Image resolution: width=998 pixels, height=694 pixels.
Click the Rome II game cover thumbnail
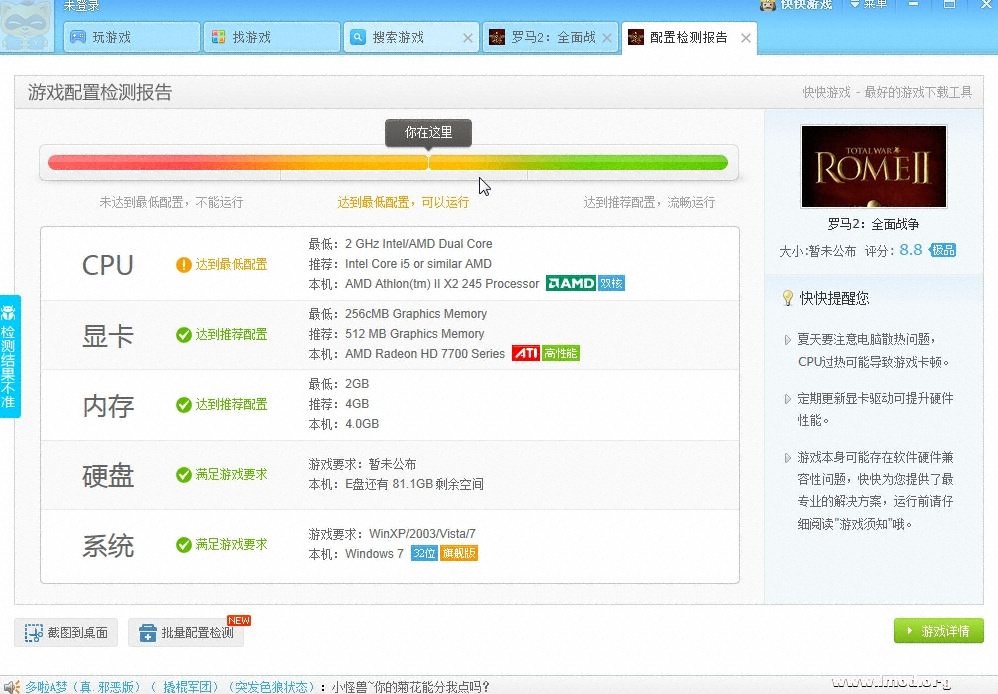[x=873, y=166]
